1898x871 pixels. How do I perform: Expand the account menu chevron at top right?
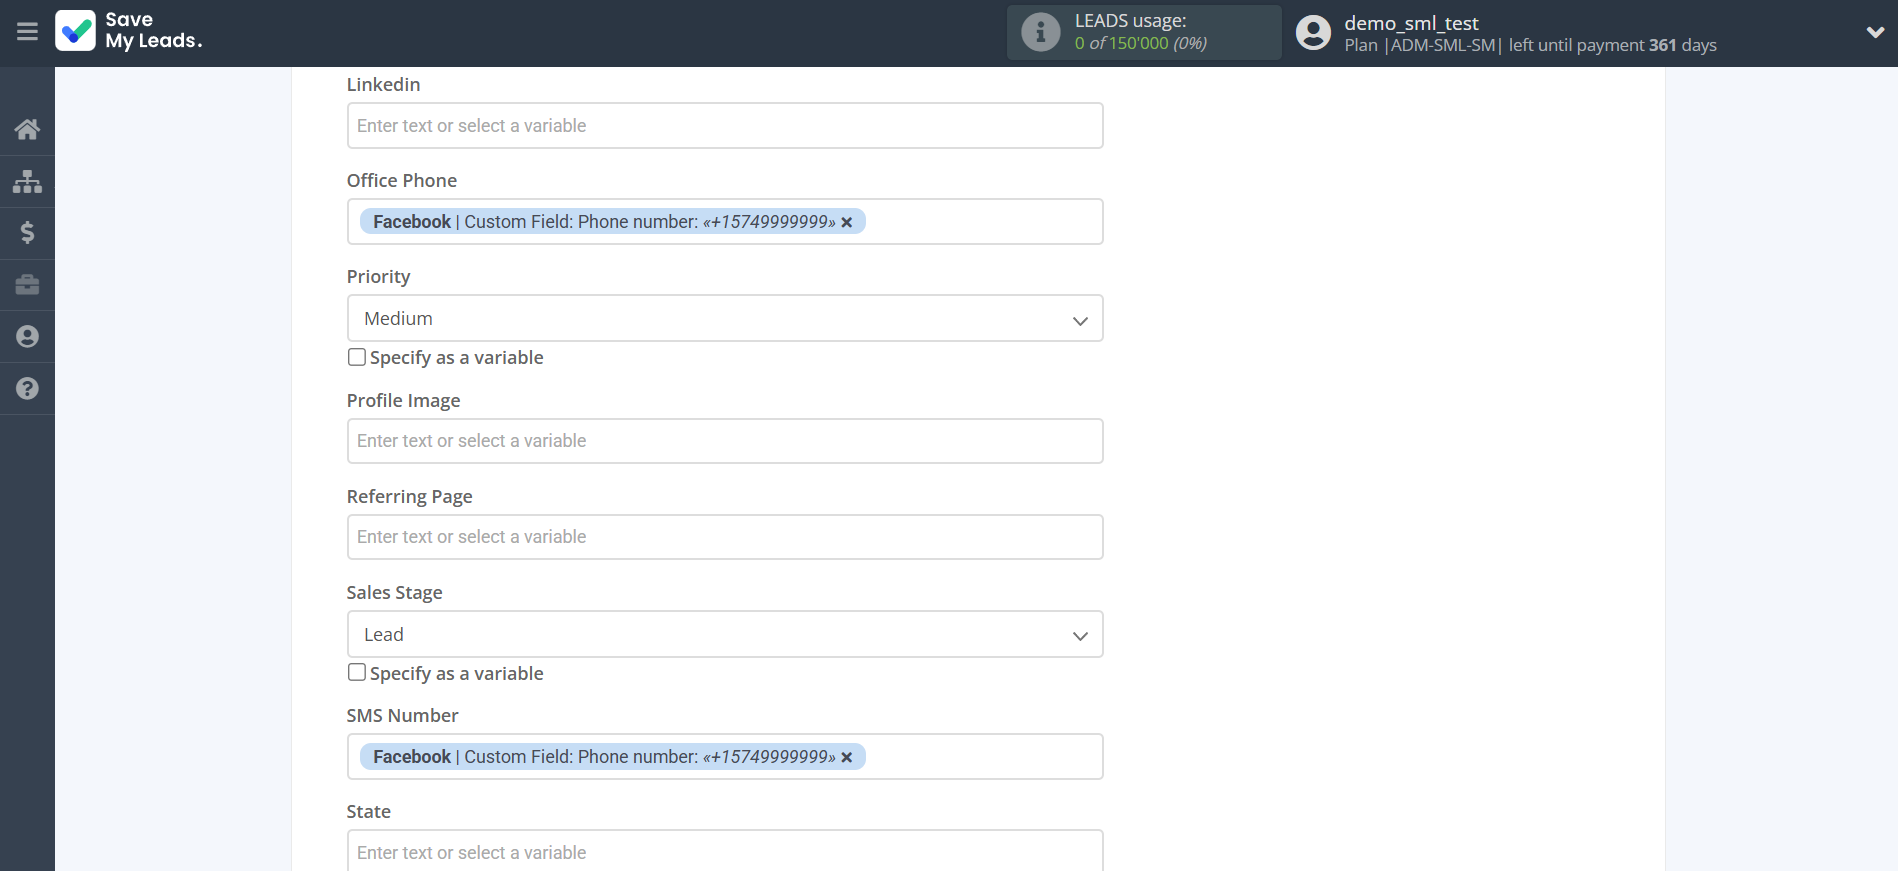pyautogui.click(x=1875, y=32)
